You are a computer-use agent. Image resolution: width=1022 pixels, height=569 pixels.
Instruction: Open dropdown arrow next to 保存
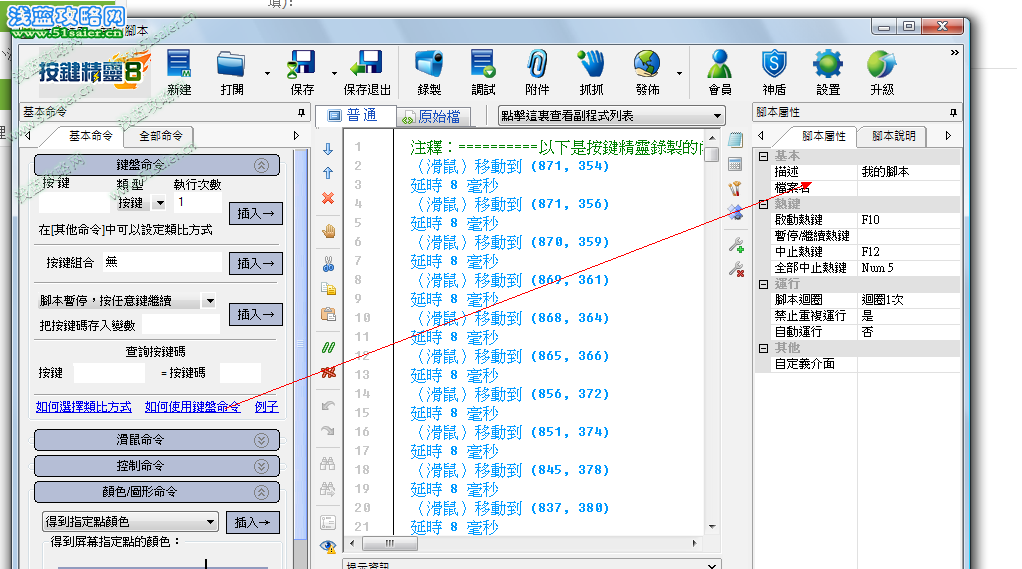334,74
